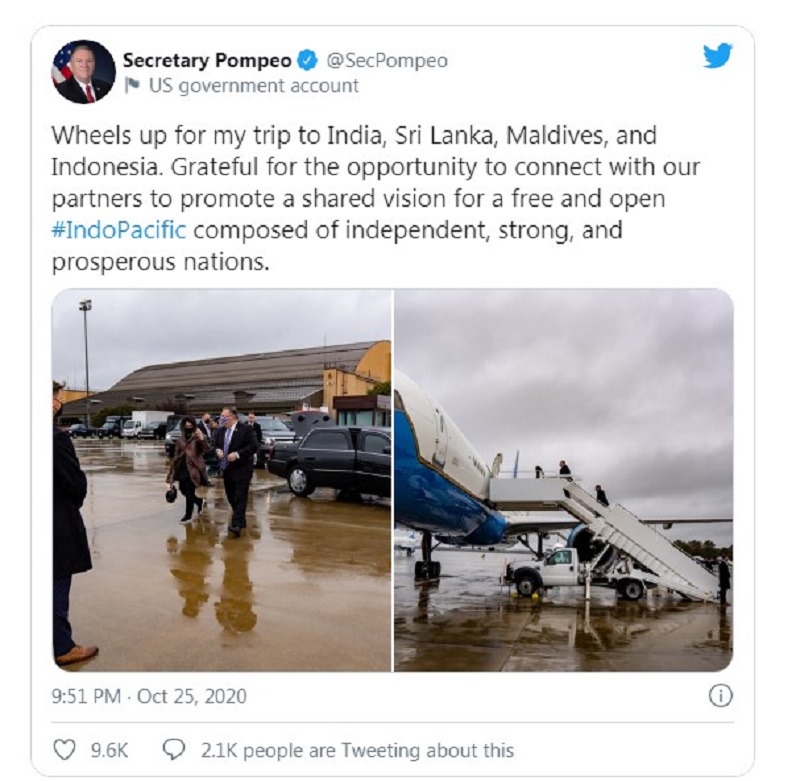This screenshot has height=781, width=800.
Task: Click the US government account label
Action: tap(254, 86)
